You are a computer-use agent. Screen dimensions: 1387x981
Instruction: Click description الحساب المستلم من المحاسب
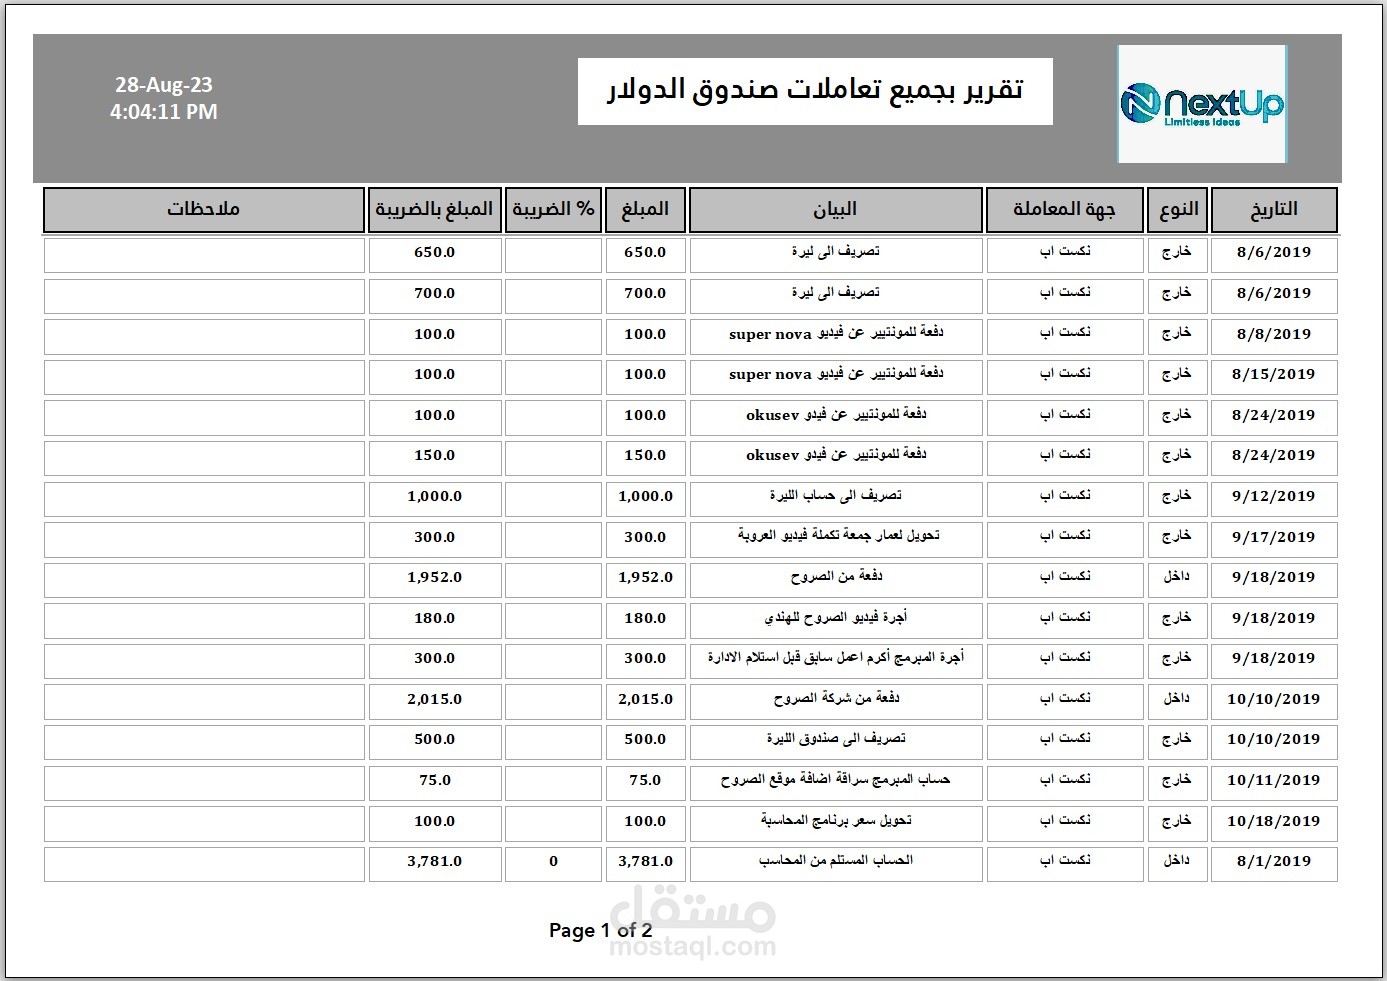835,862
